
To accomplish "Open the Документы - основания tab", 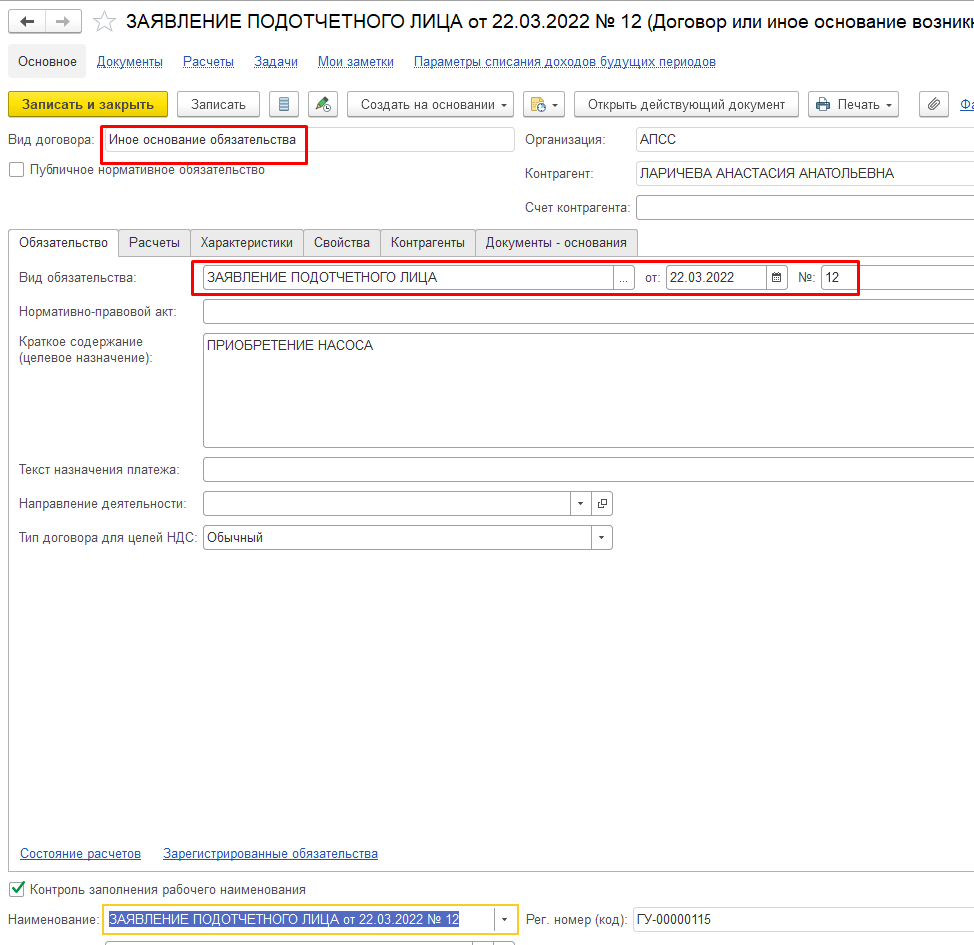I will pos(556,242).
